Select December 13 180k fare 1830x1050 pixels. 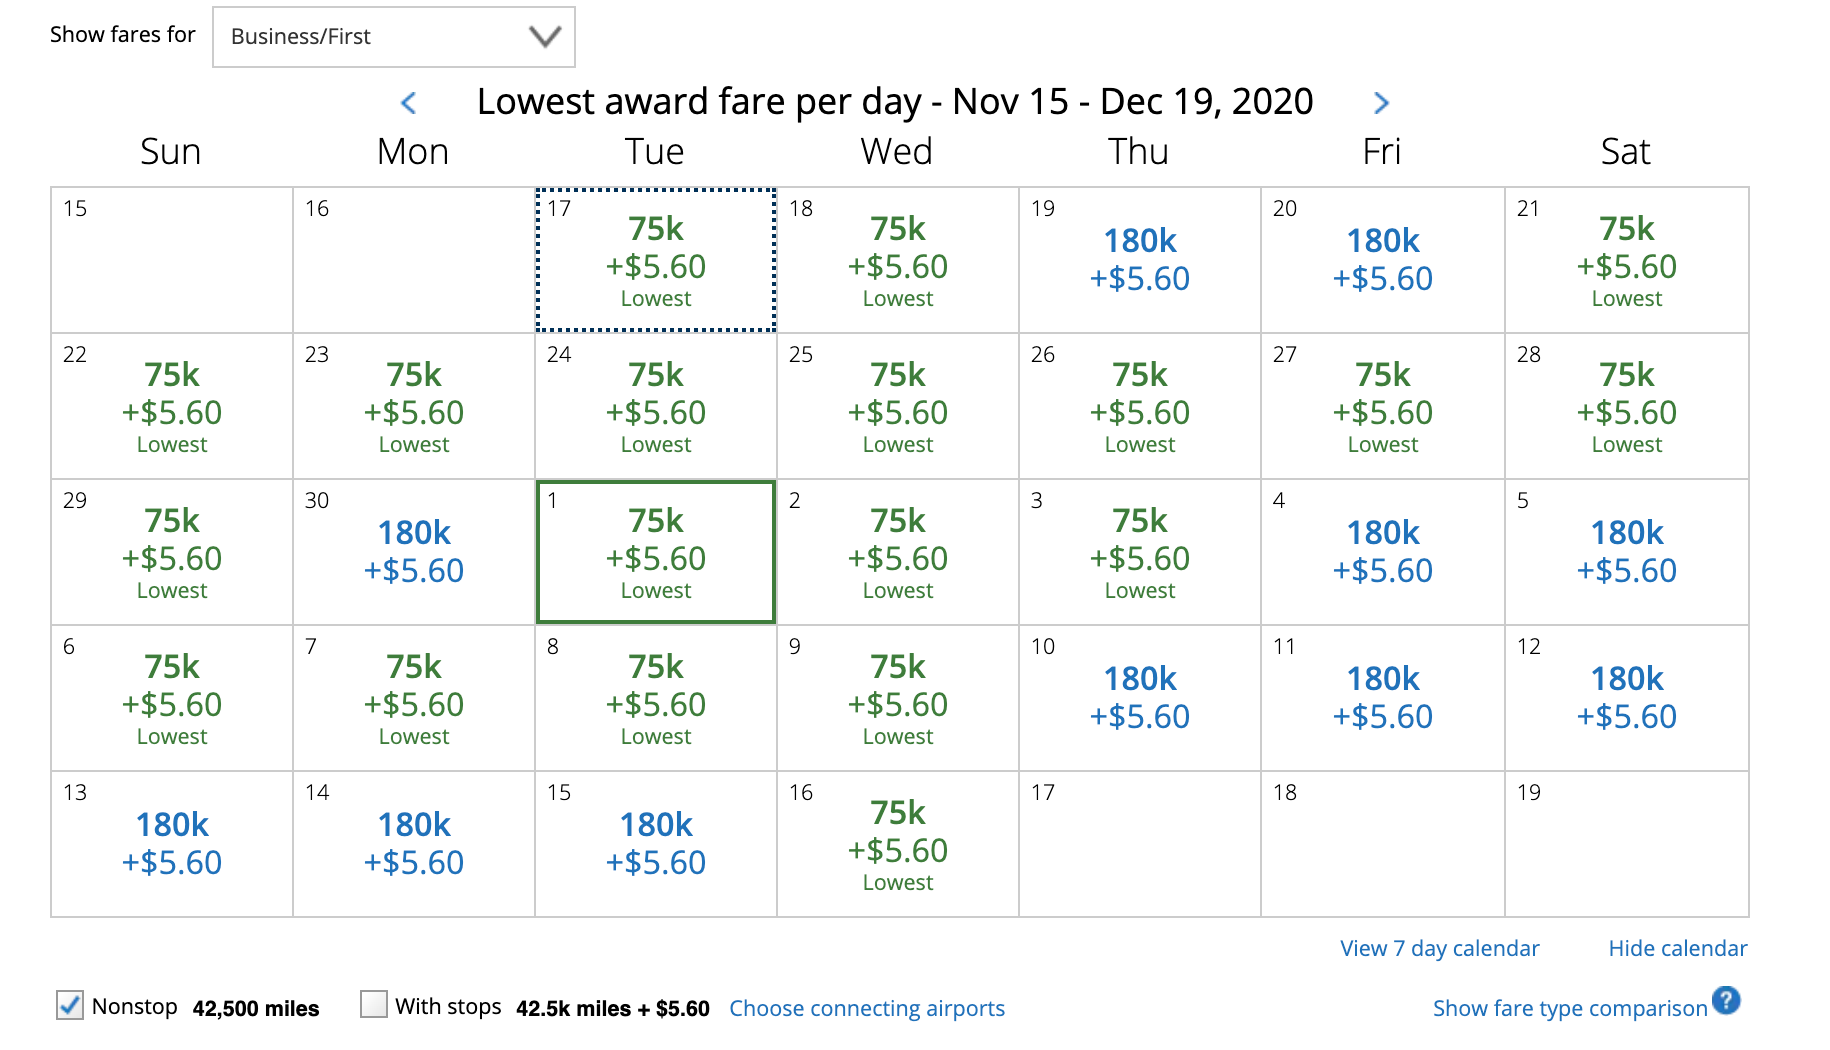[x=172, y=844]
